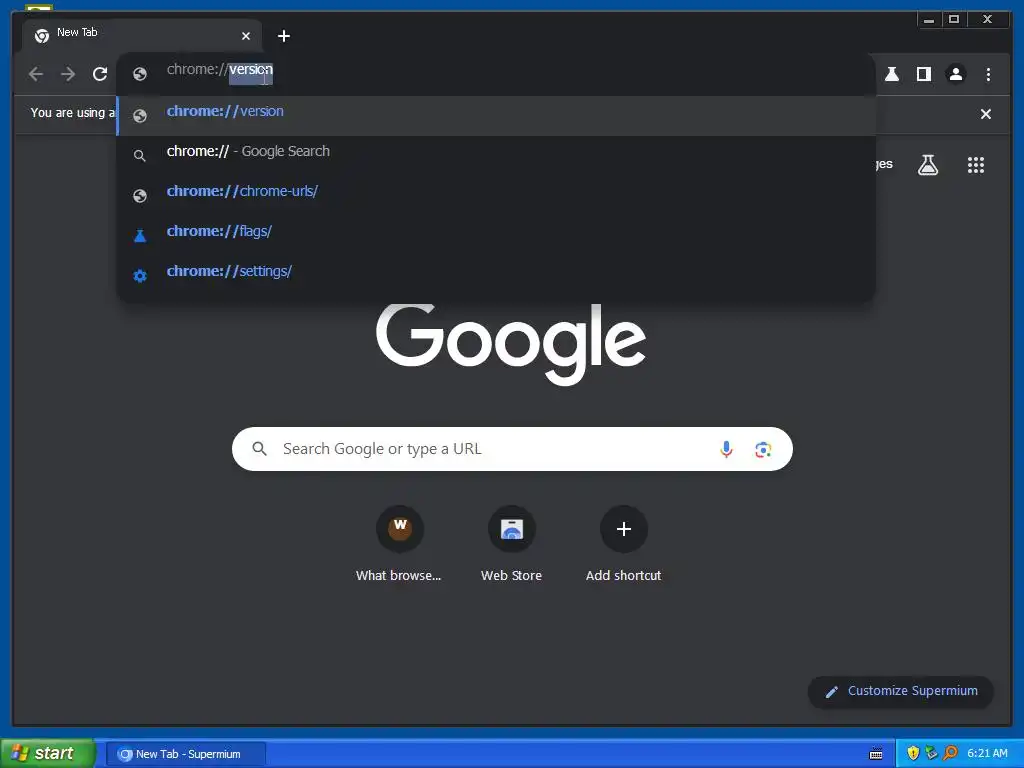1024x768 pixels.
Task: Choose the chrome://chrome-urls/ suggestion
Action: click(496, 195)
